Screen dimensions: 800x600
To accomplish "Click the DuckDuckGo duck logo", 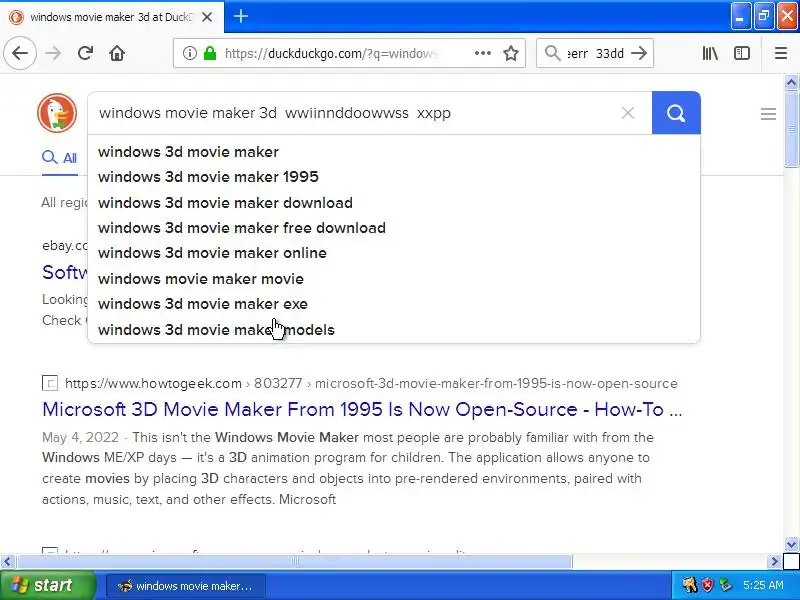I will [x=57, y=113].
